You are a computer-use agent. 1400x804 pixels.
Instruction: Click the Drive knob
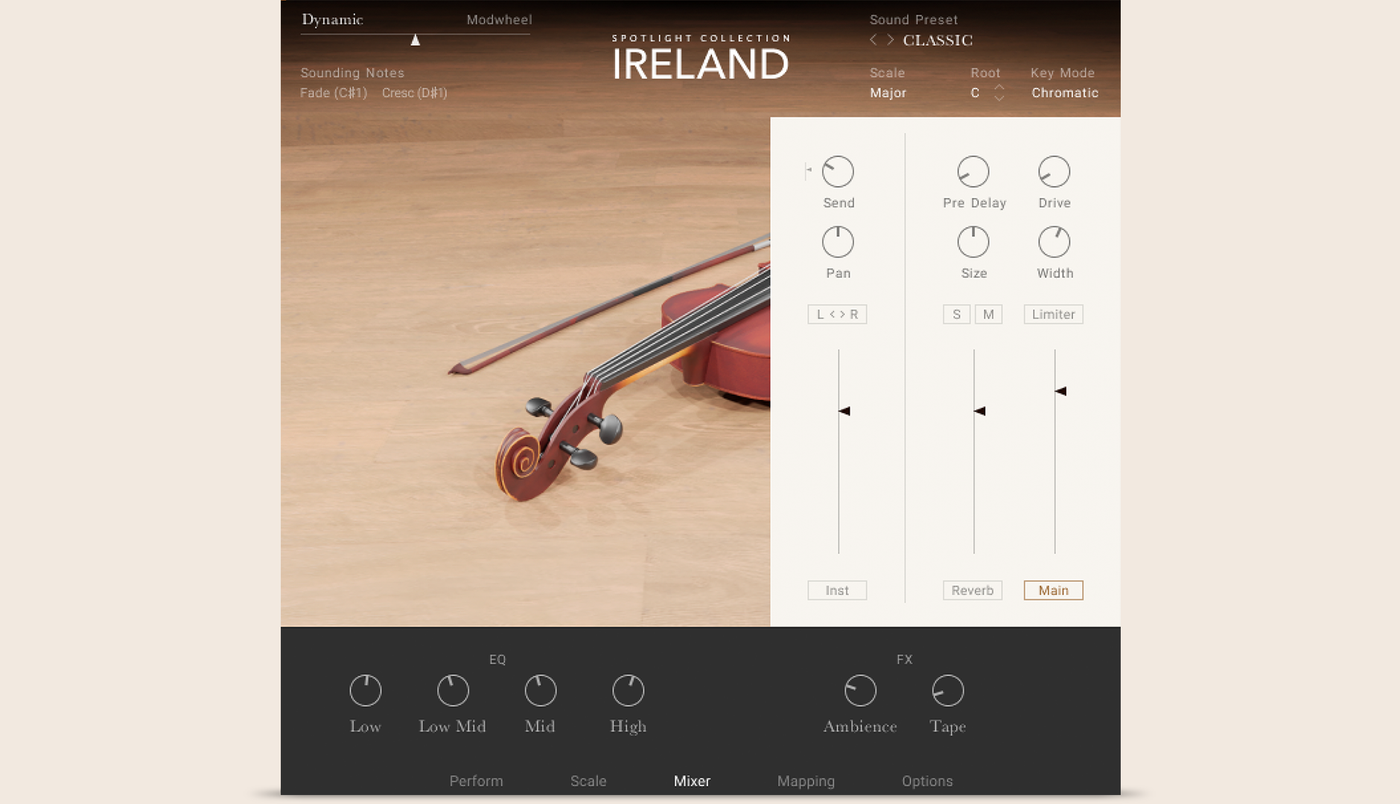coord(1054,172)
